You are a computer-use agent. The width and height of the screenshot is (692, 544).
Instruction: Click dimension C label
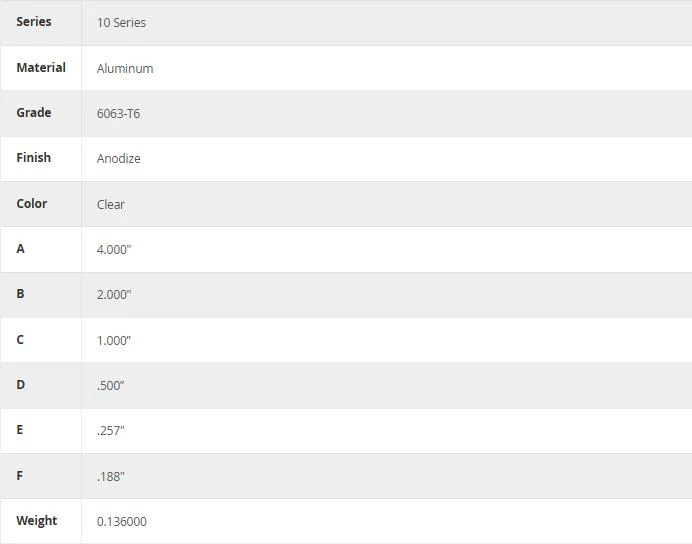pos(20,340)
